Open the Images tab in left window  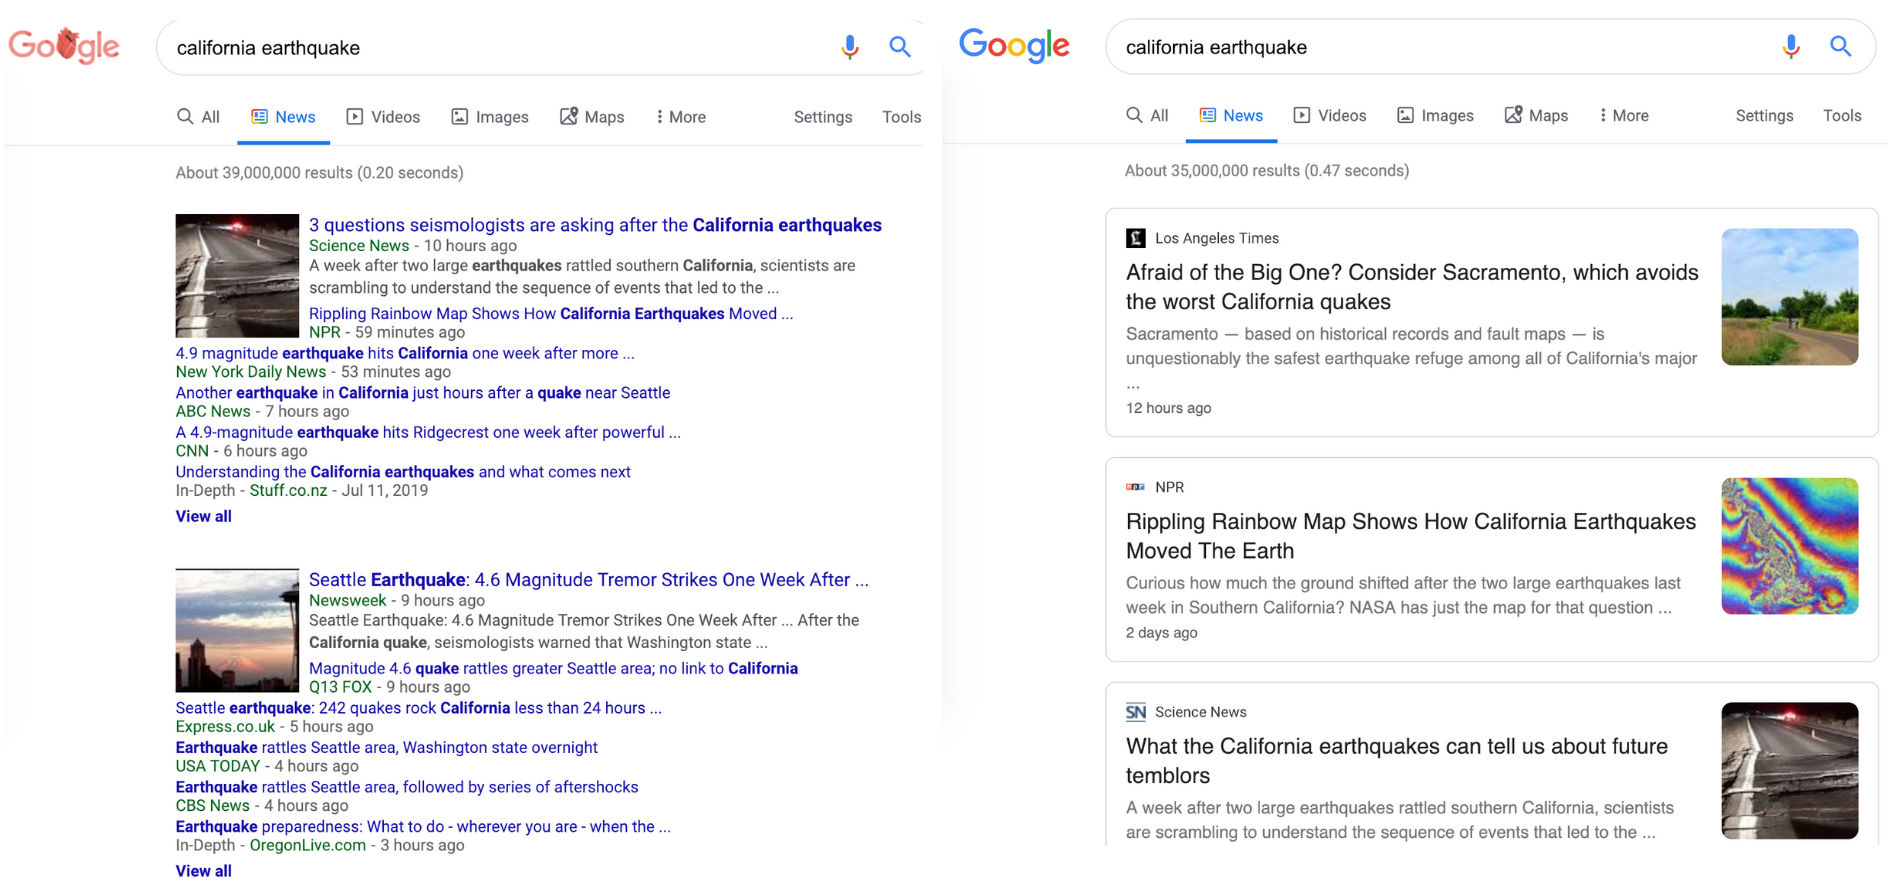coord(490,117)
